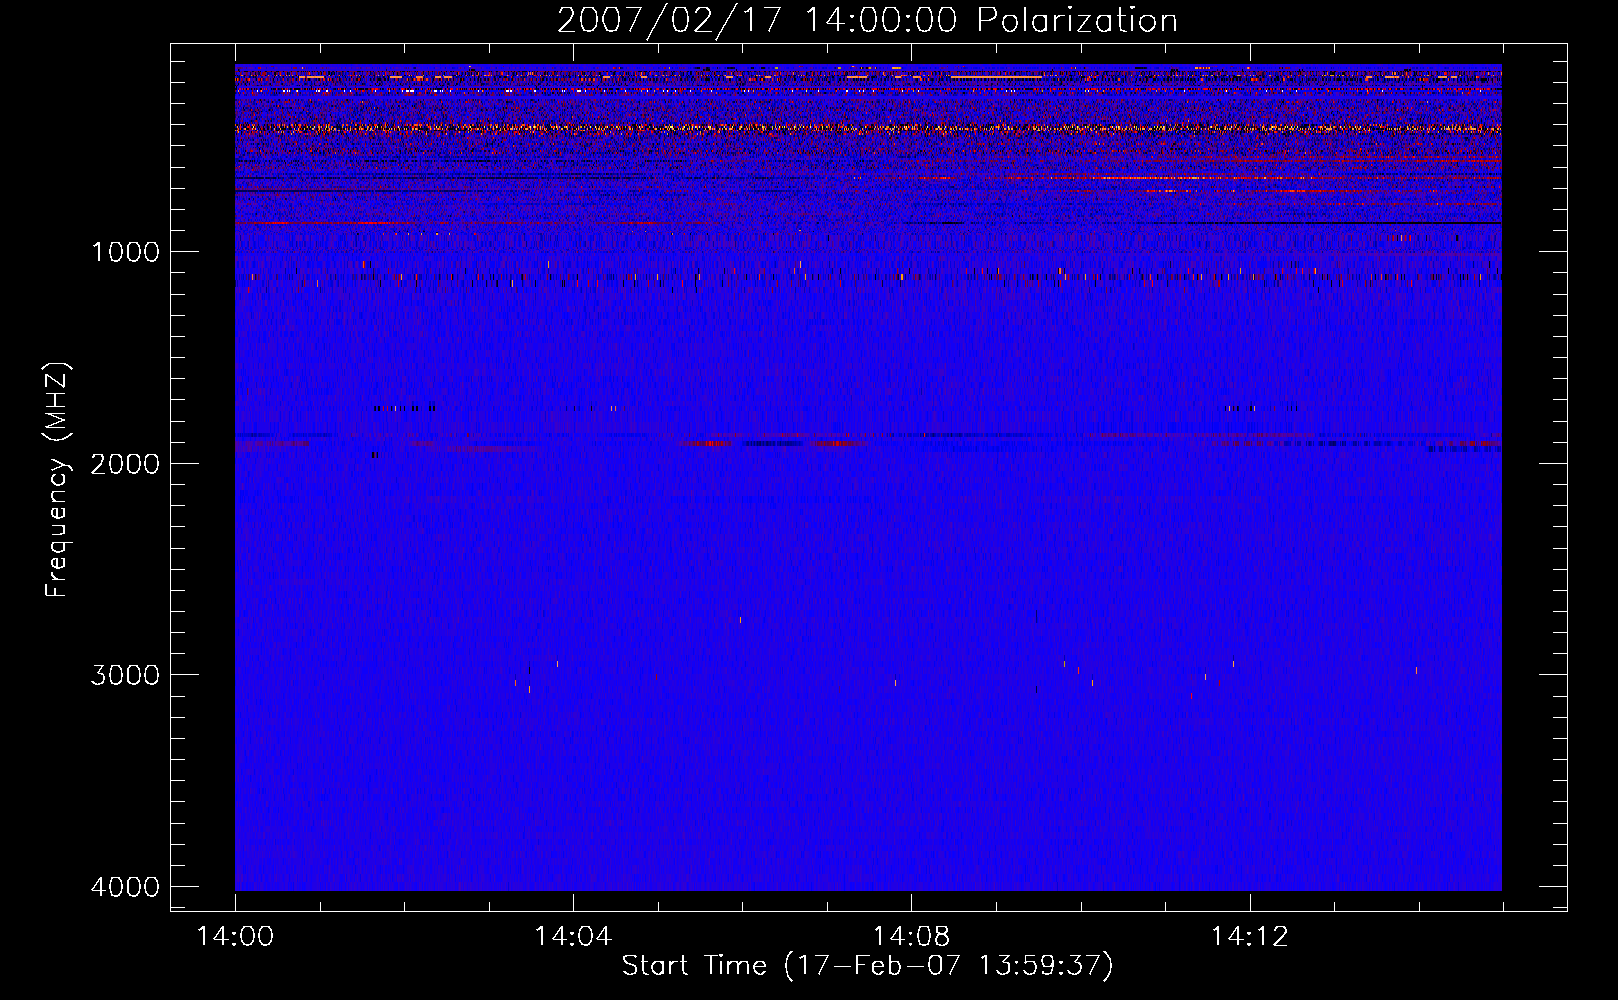Click the 14:12 time tick label
Image resolution: width=1618 pixels, height=1000 pixels.
tap(1249, 937)
